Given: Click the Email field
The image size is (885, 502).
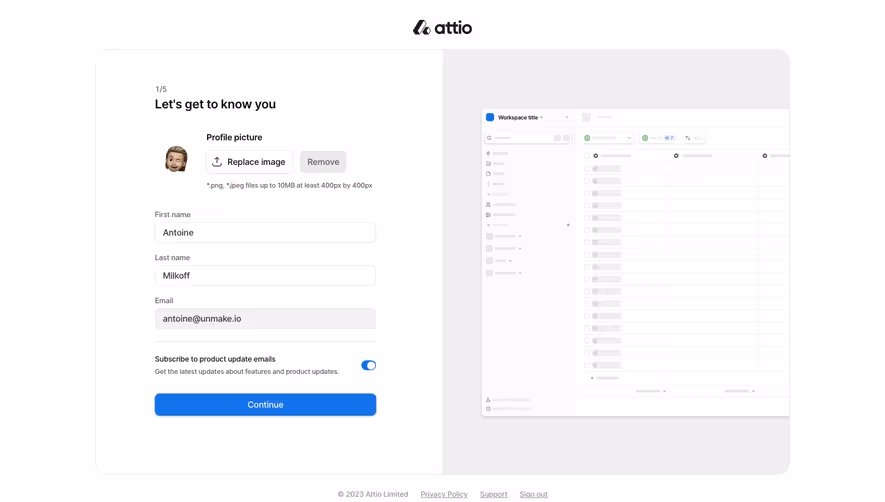Looking at the screenshot, I should click(265, 318).
